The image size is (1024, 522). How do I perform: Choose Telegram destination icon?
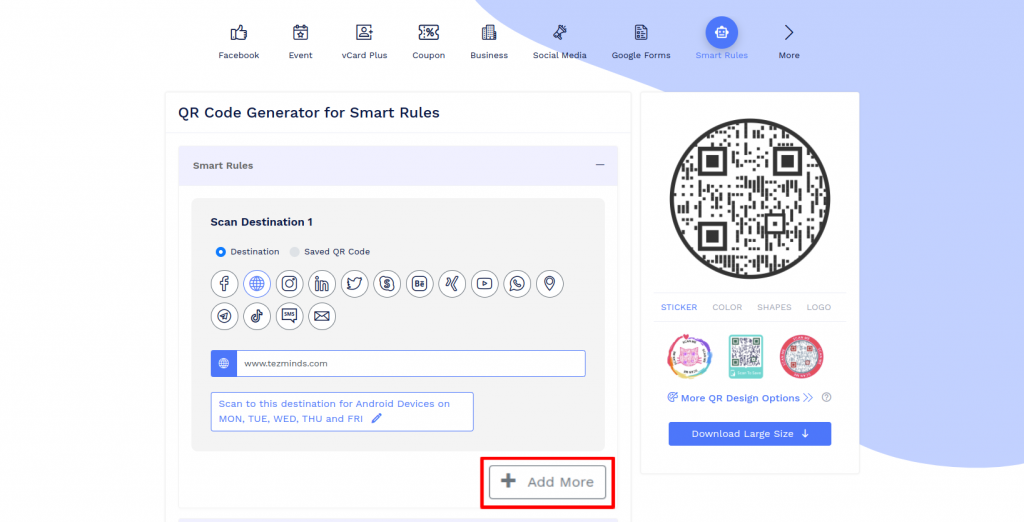click(224, 316)
